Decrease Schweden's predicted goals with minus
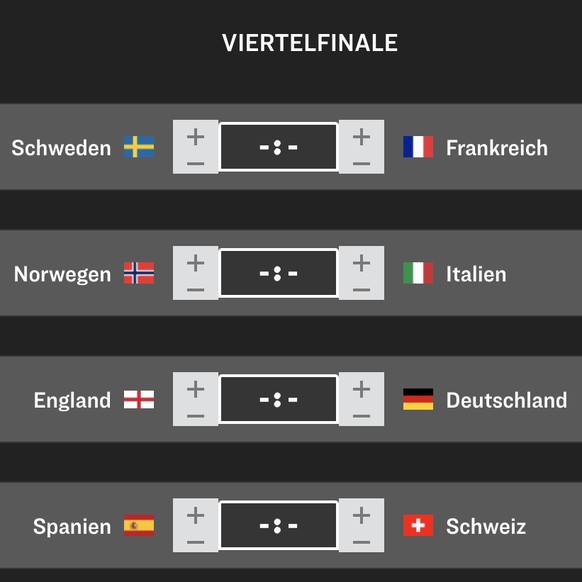Screen dimensions: 582x582 [x=196, y=163]
